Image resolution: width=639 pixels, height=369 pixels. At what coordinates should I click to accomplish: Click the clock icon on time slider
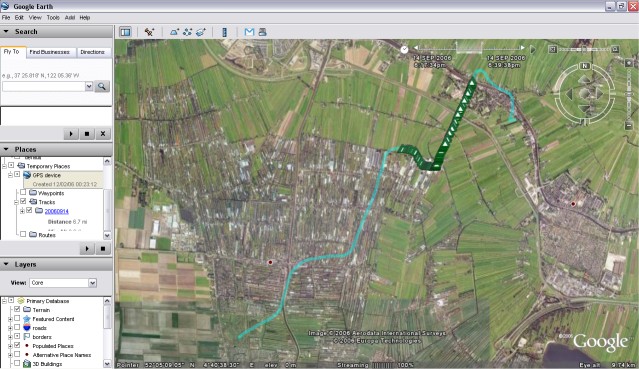point(404,50)
